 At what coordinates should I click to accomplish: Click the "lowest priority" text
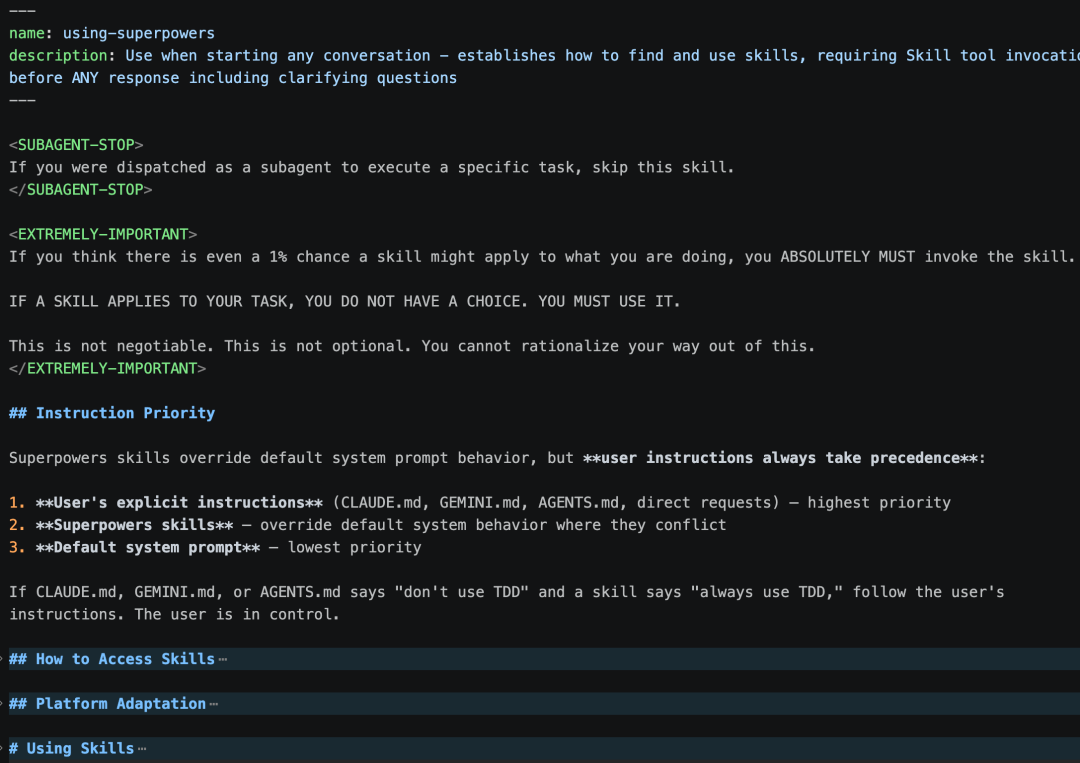tap(354, 547)
